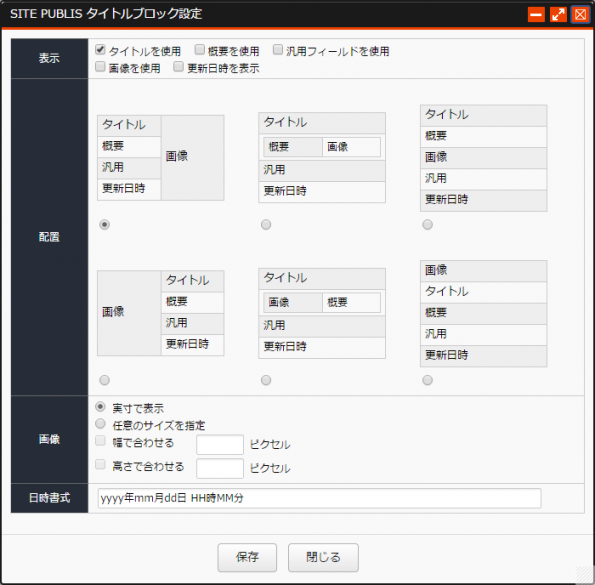This screenshot has height=585, width=595.
Task: Check 更新日時を表示 option
Action: [x=178, y=67]
